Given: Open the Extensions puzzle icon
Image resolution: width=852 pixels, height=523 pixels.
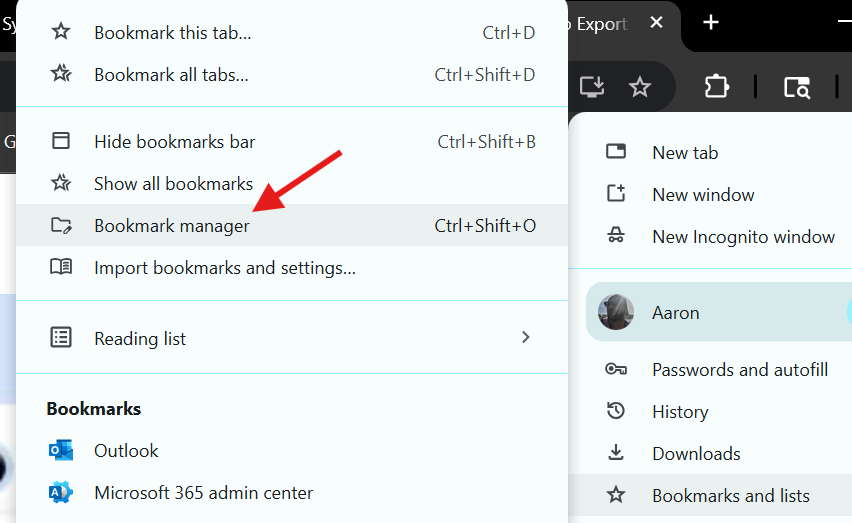Looking at the screenshot, I should tap(716, 87).
